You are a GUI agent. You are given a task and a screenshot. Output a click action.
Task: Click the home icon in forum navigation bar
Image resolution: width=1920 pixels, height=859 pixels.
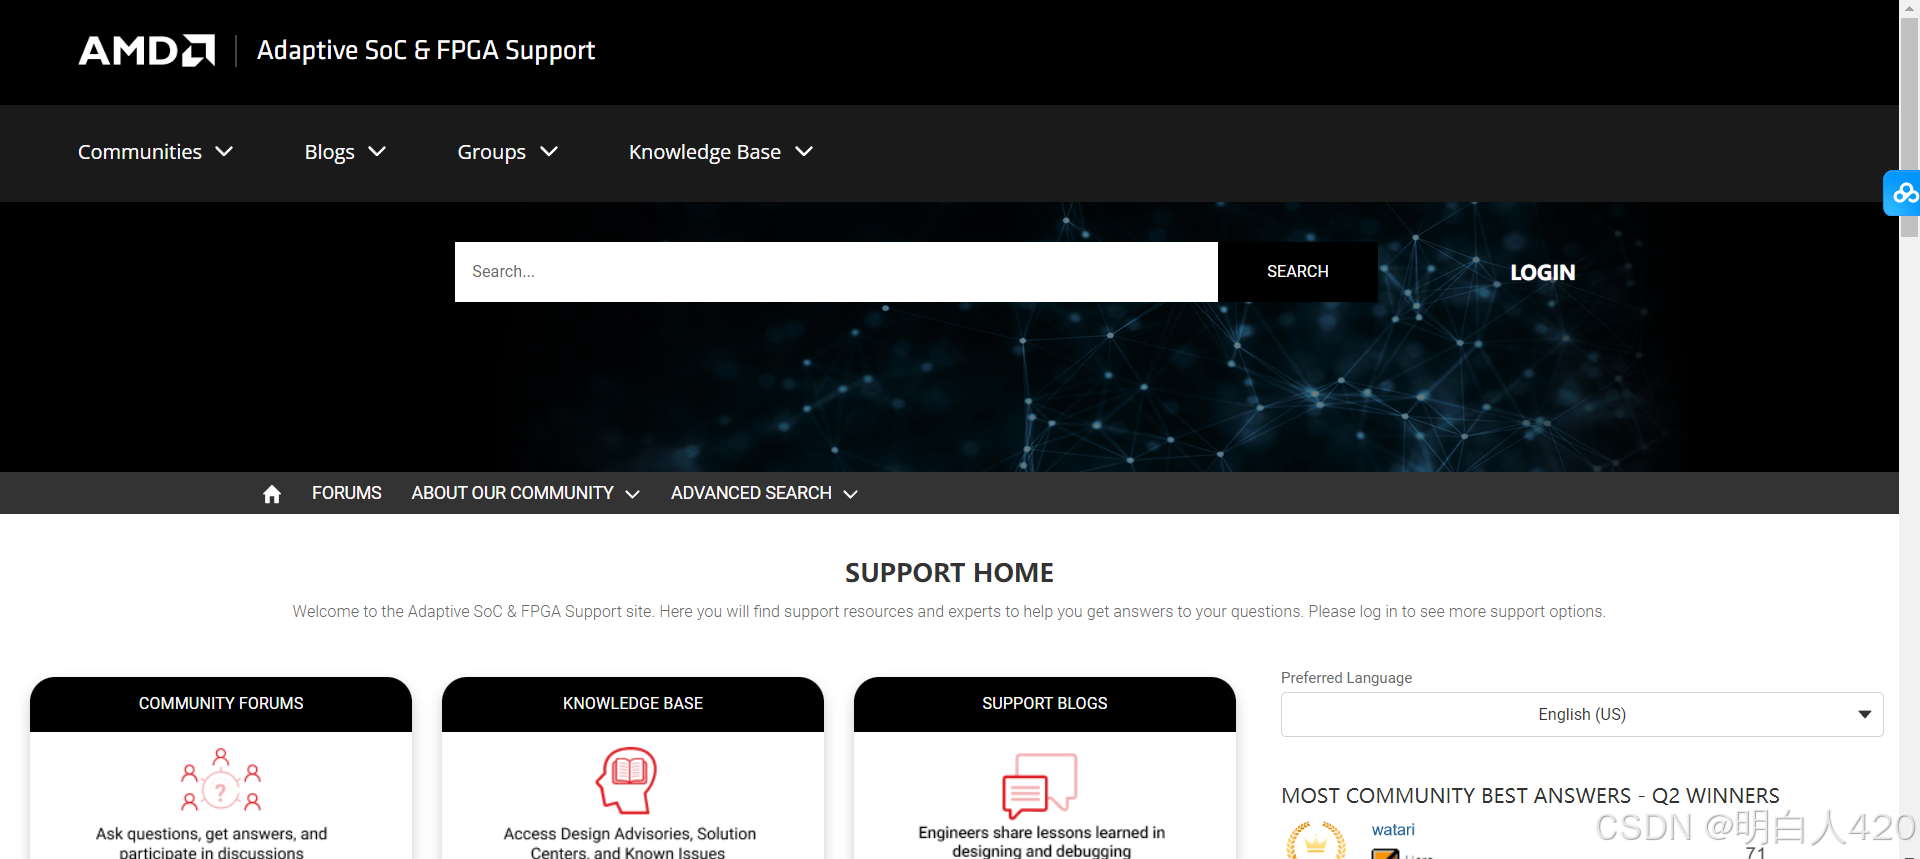tap(272, 494)
